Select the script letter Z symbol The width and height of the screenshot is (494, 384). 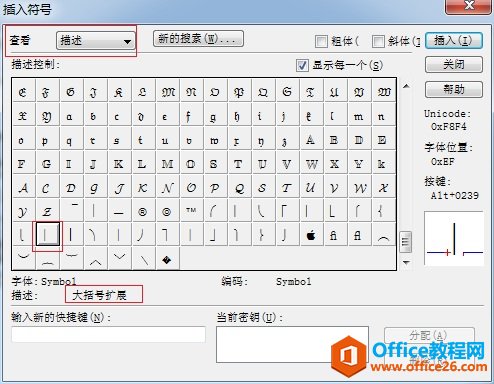47,212
